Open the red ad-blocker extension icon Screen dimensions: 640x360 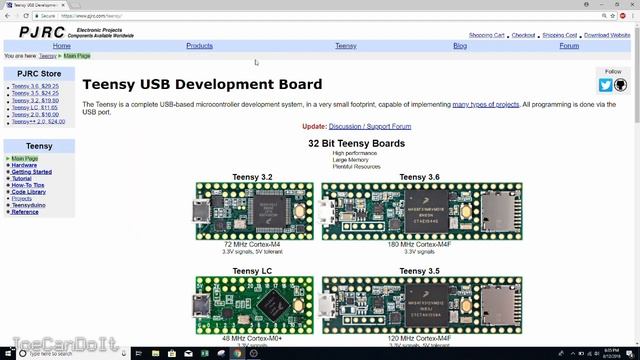click(623, 16)
